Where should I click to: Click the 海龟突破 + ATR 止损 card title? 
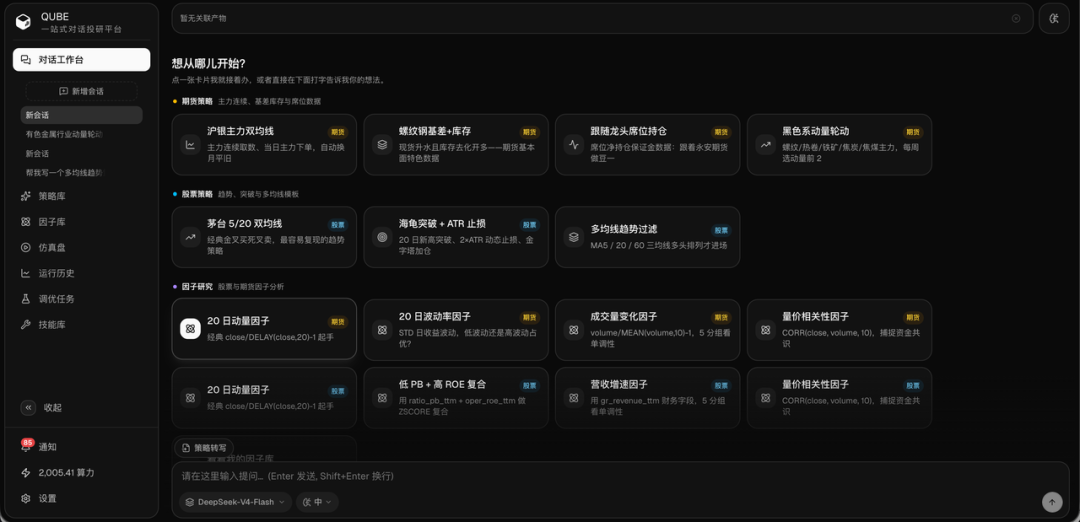pyautogui.click(x=442, y=223)
